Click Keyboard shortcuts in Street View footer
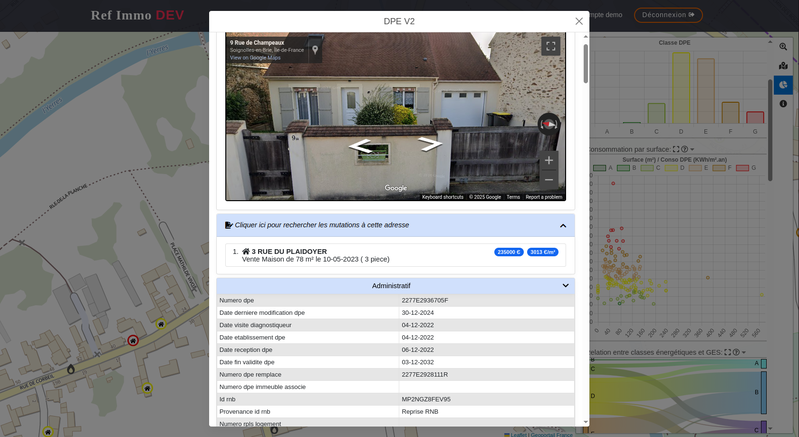Viewport: 799px width, 437px height. pyautogui.click(x=445, y=197)
